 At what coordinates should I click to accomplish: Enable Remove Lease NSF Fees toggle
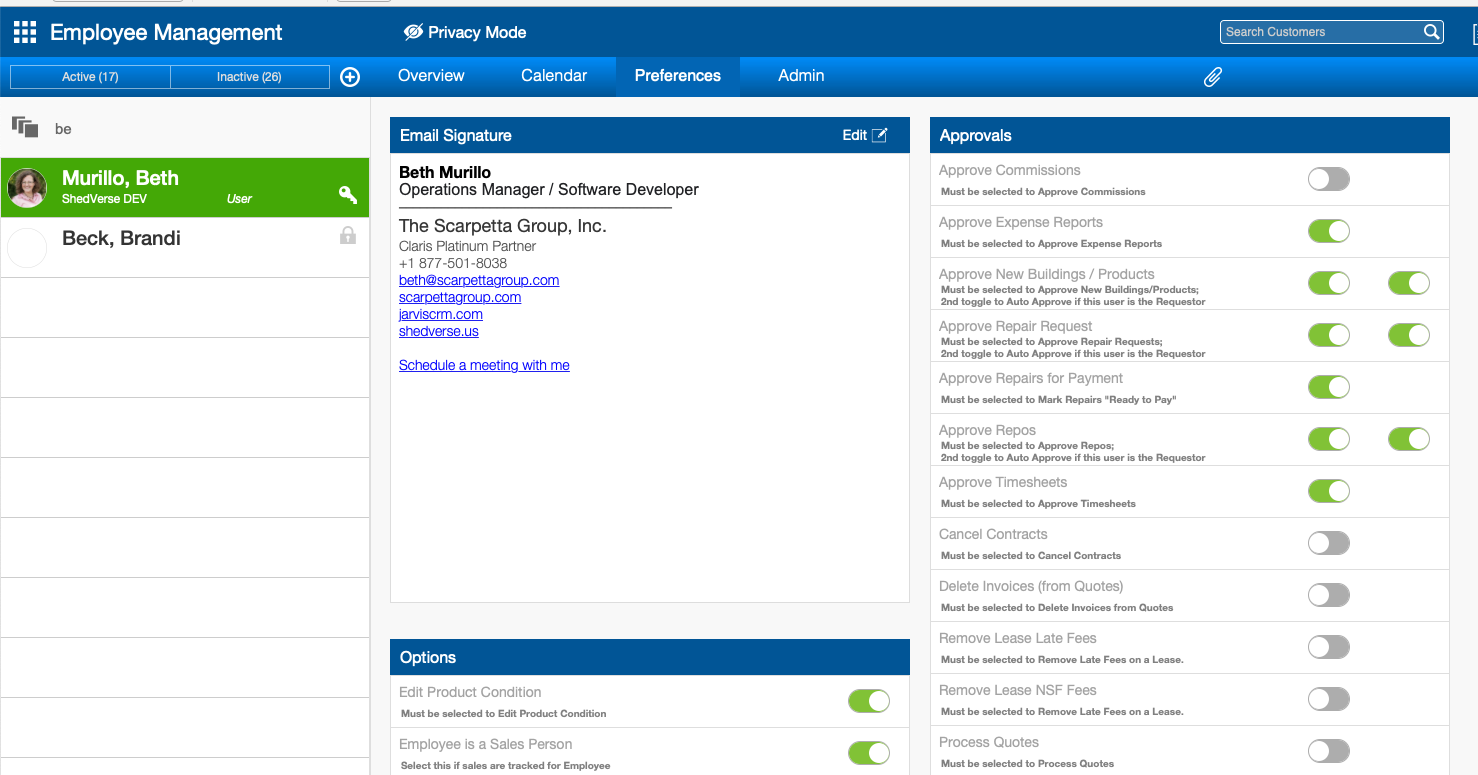[x=1329, y=699]
